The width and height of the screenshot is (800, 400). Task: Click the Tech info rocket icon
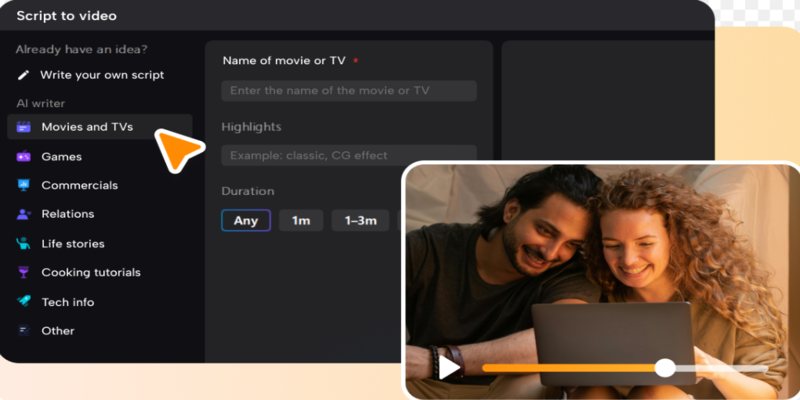coord(23,302)
